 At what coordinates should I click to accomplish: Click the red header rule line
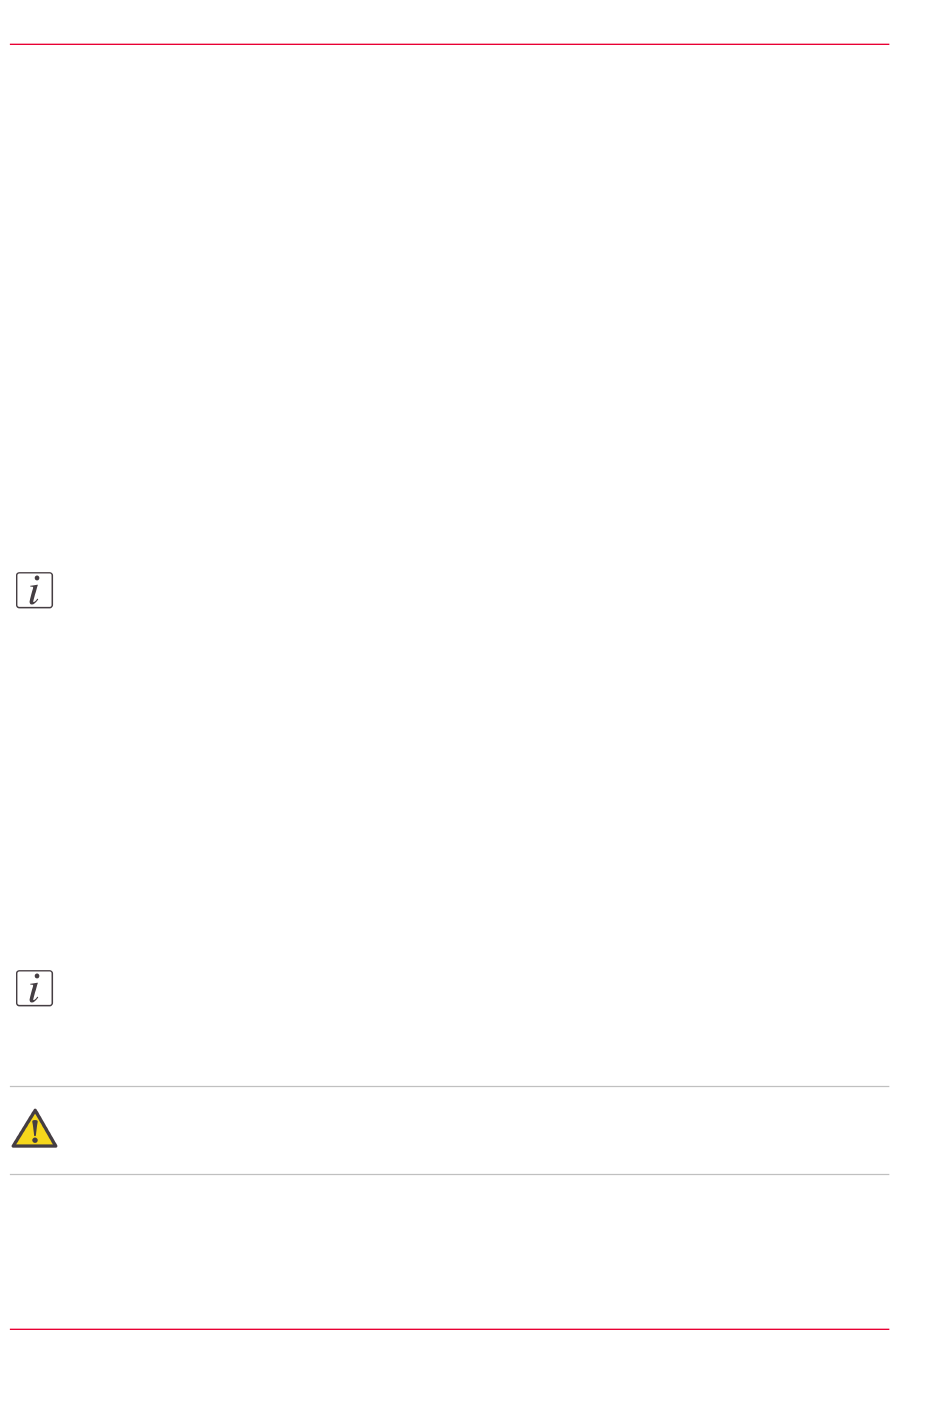[449, 44]
